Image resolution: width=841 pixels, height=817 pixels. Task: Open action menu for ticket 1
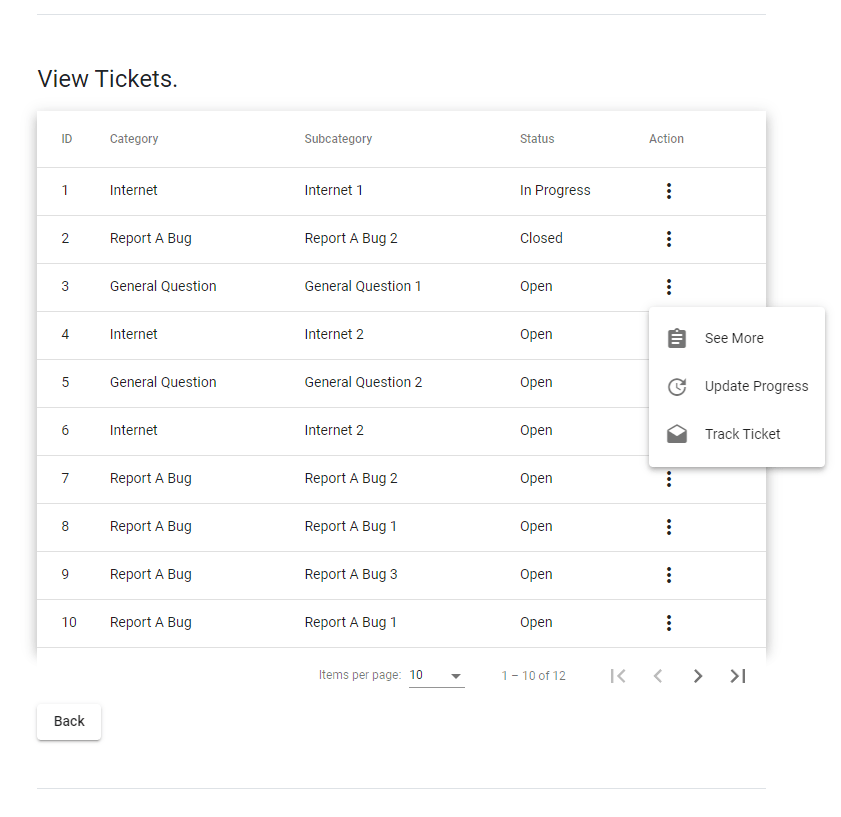click(x=668, y=191)
